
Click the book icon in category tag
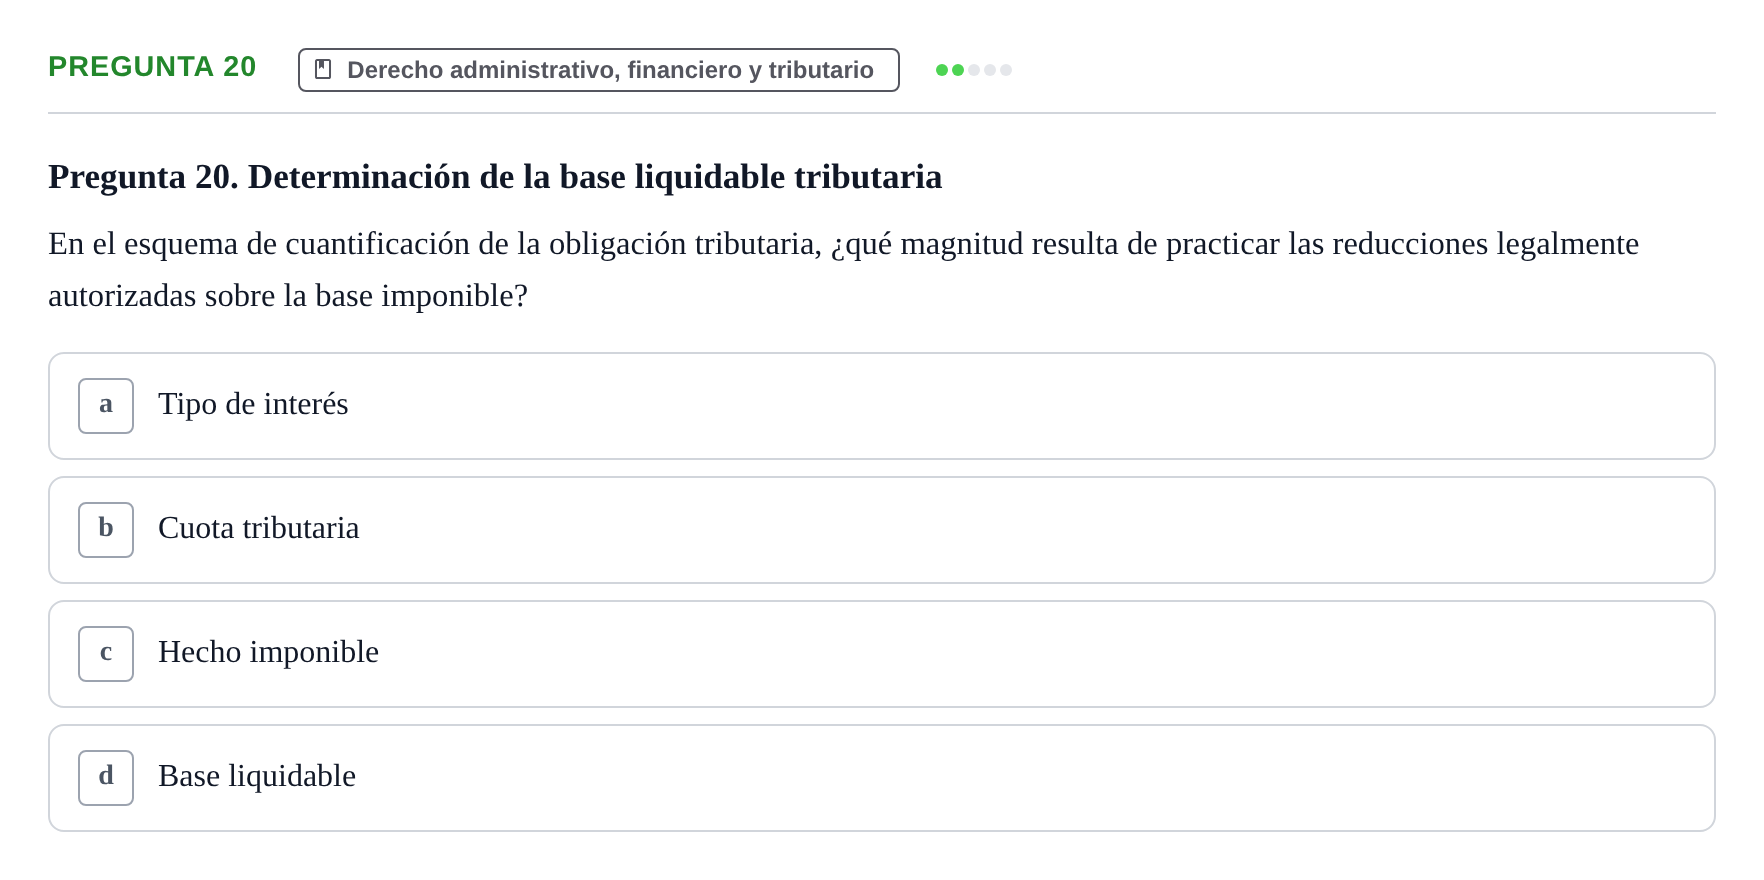pos(323,69)
